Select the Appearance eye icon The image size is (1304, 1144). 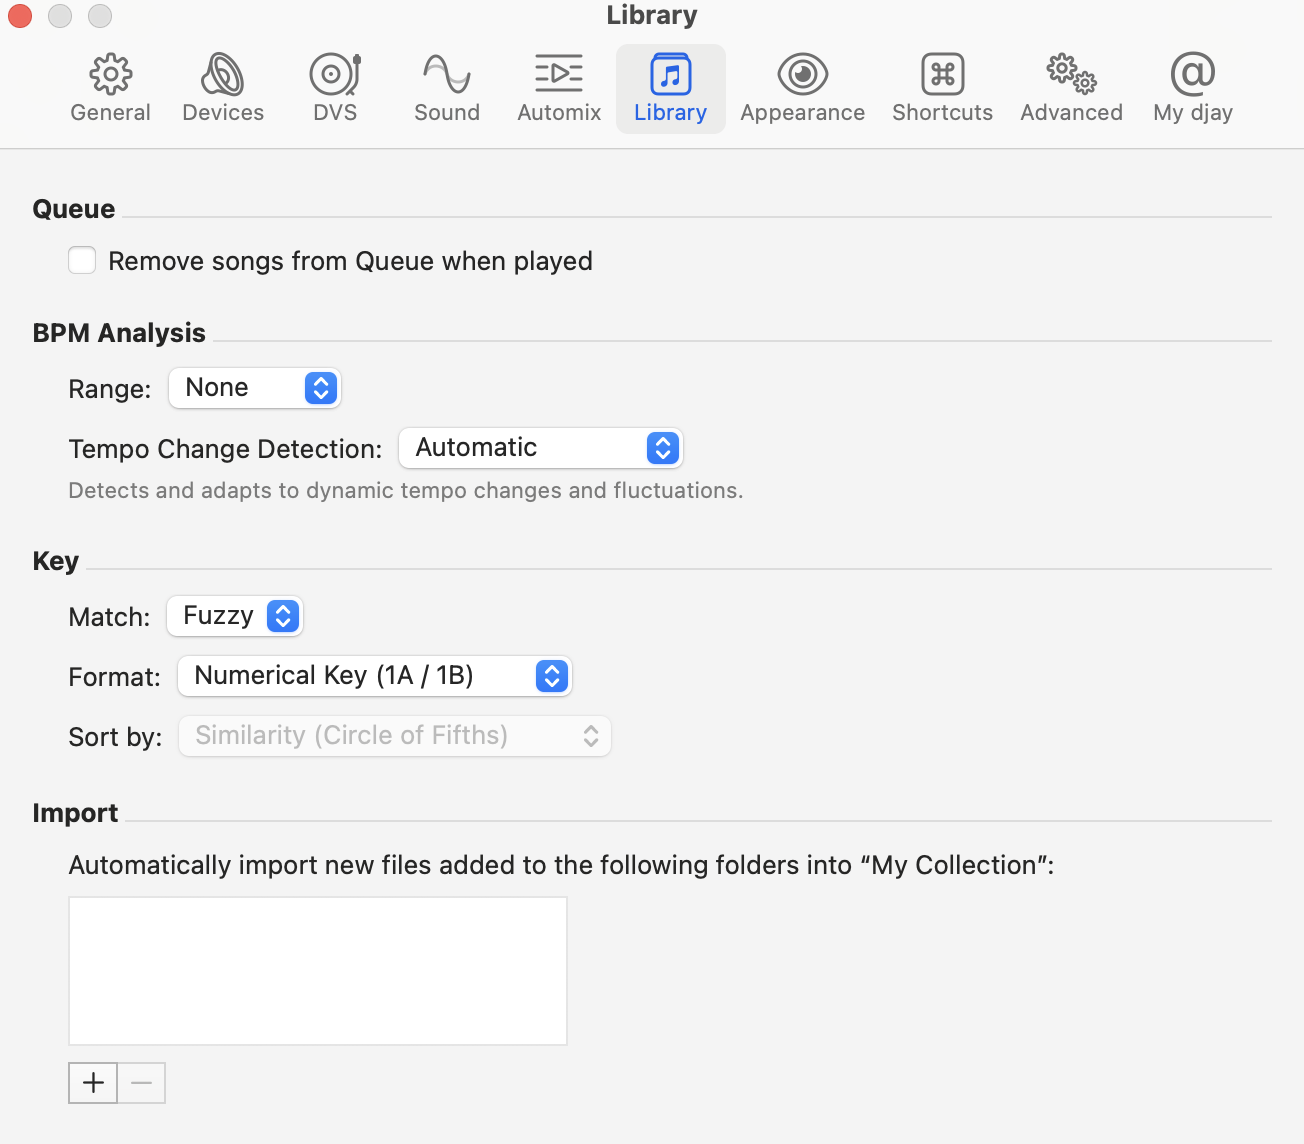(802, 74)
